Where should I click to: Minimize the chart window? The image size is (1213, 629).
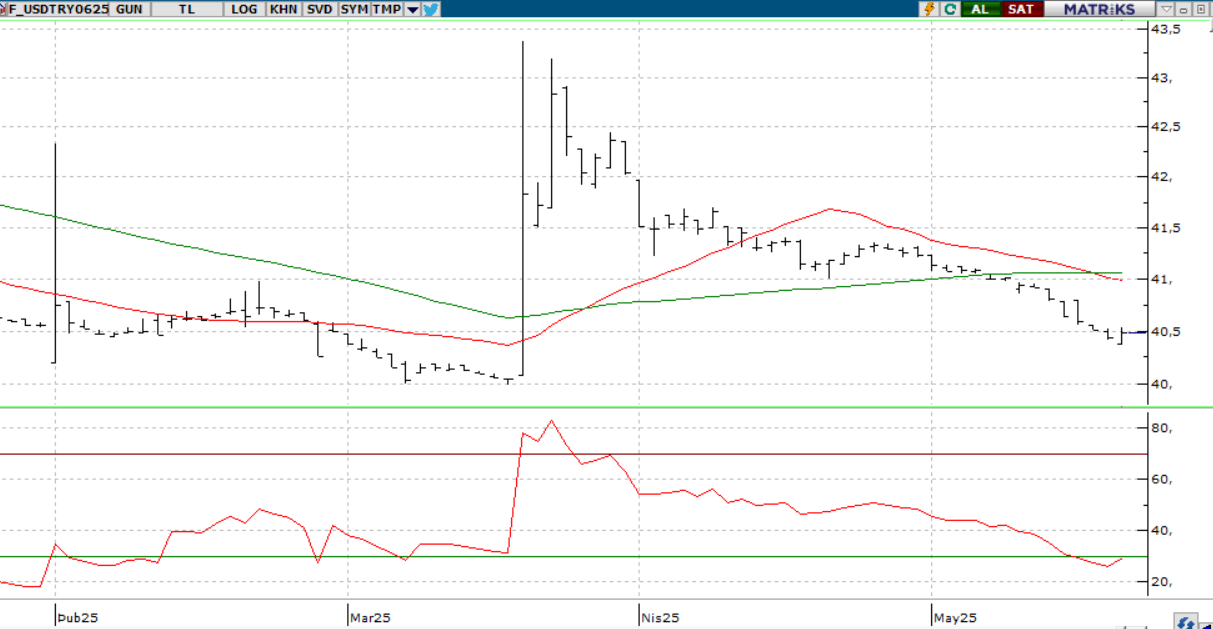[x=1183, y=9]
